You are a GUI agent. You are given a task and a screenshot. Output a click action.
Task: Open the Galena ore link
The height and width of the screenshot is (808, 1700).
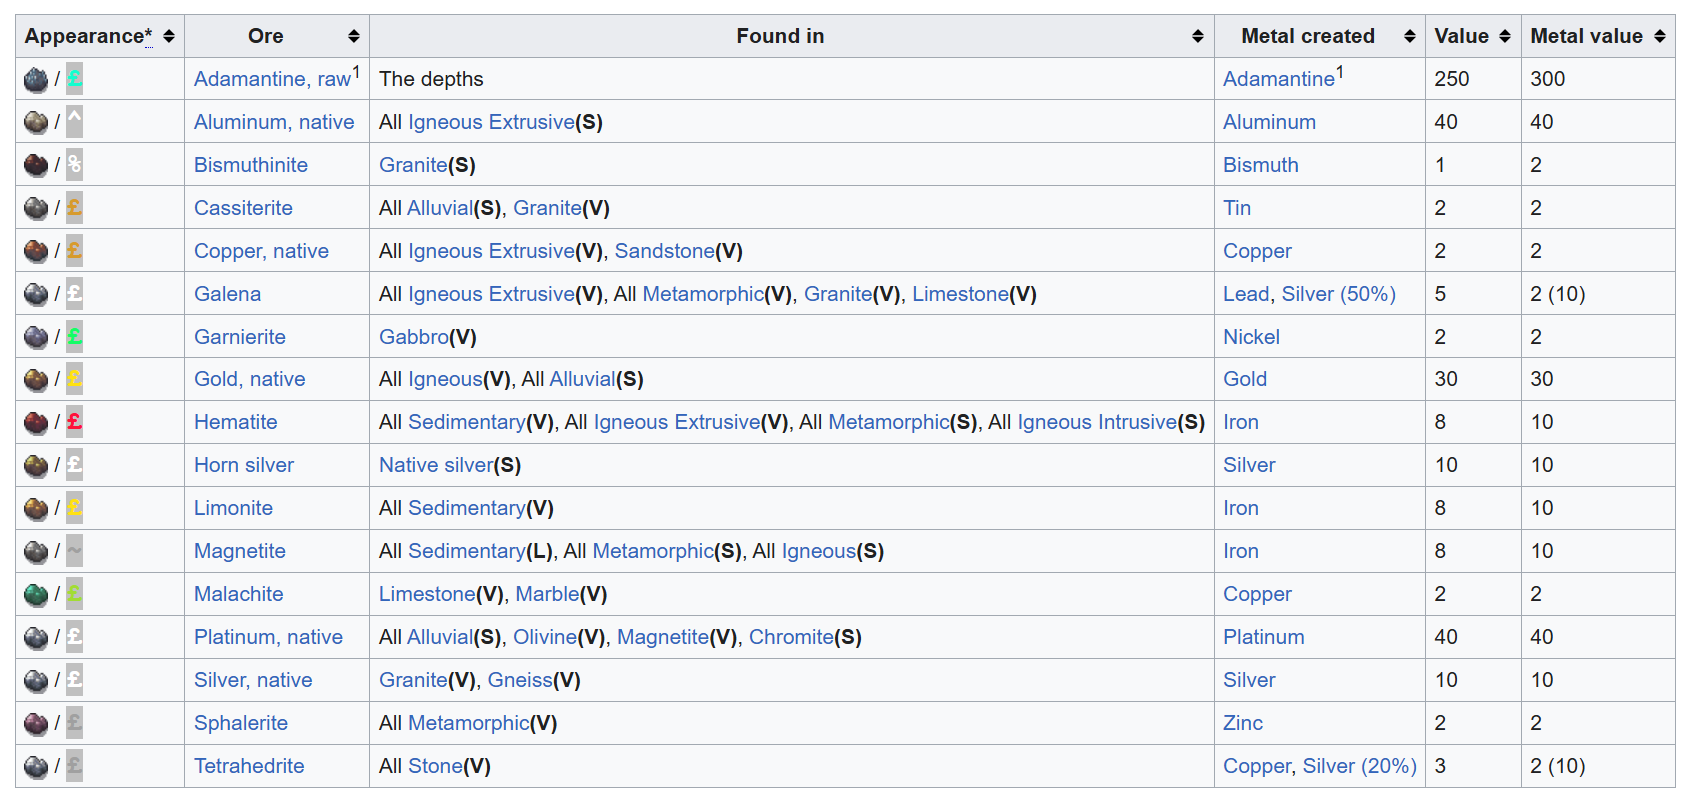(x=227, y=294)
